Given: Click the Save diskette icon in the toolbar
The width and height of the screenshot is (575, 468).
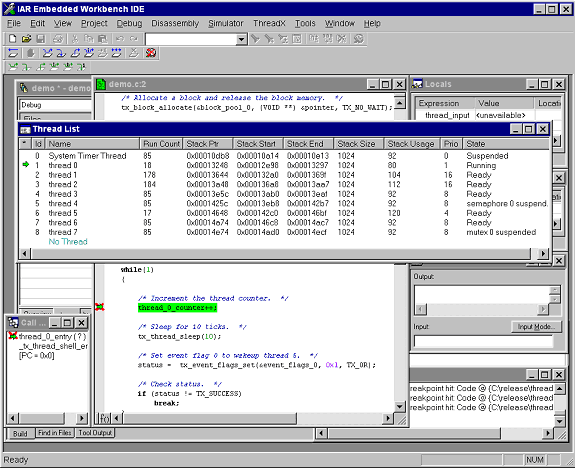Looking at the screenshot, I should coord(40,39).
